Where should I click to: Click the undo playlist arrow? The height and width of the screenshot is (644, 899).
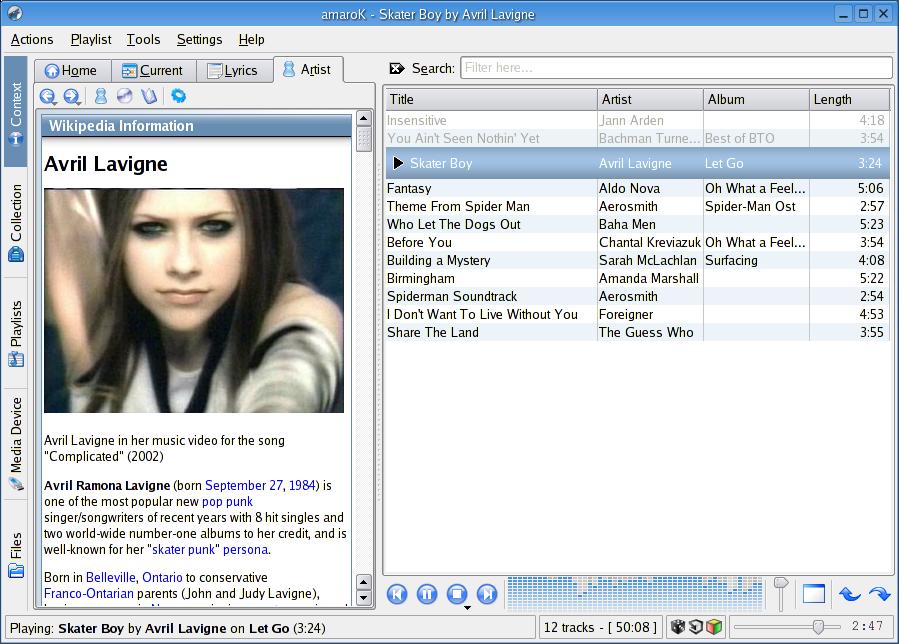(849, 594)
